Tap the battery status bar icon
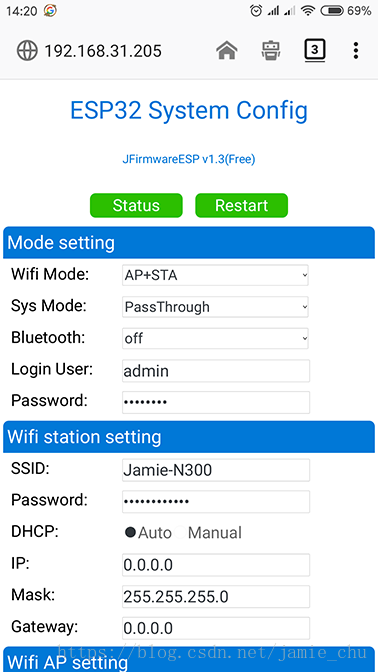378x672 pixels. [x=332, y=11]
